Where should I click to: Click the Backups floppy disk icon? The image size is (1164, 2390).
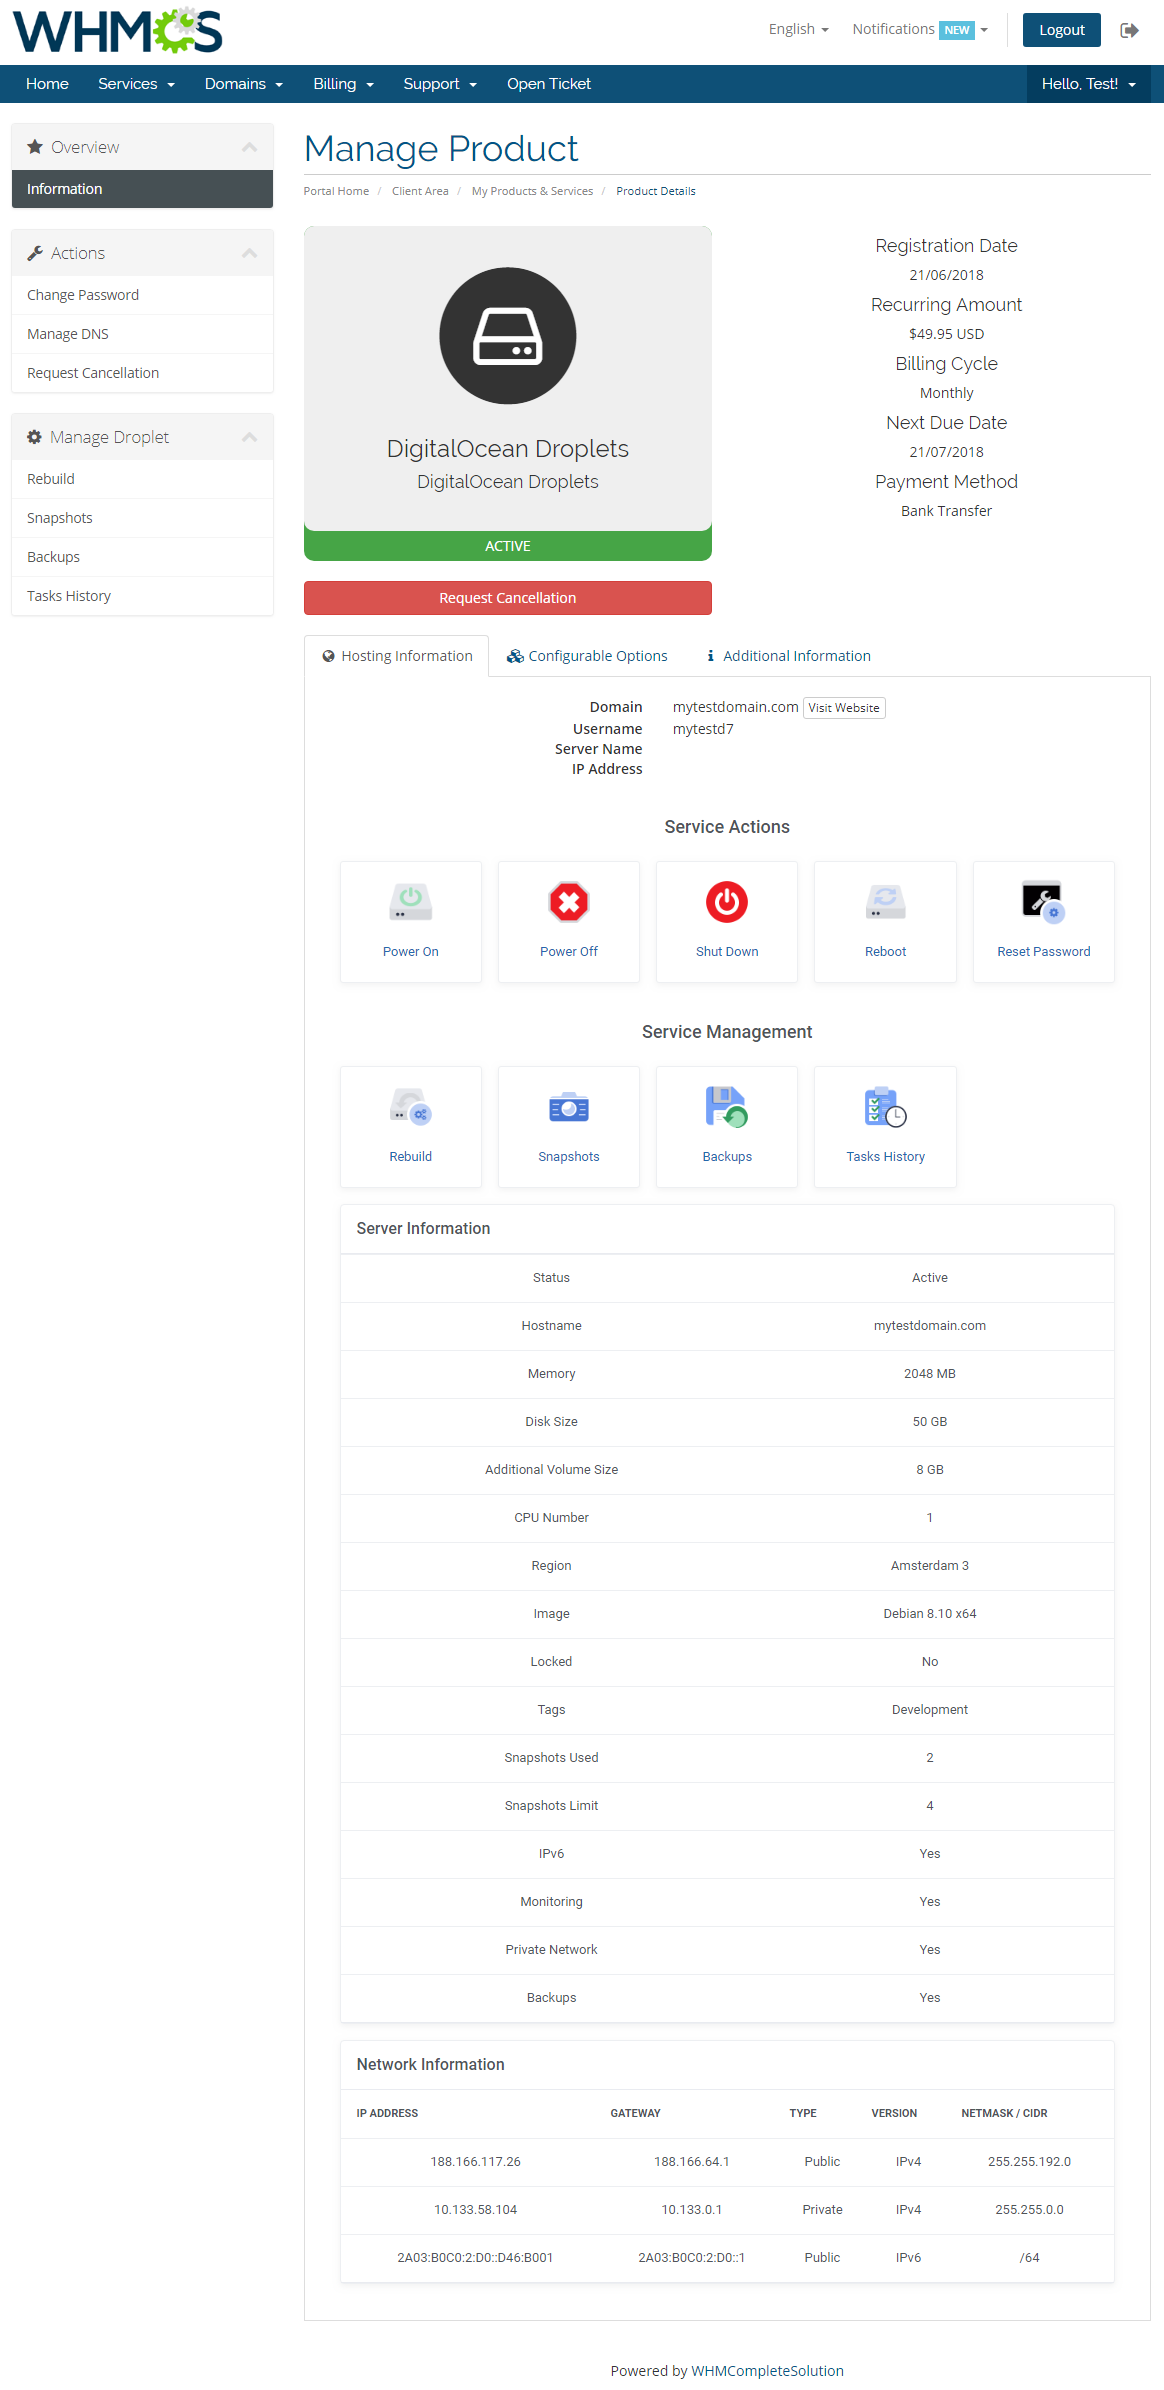(x=727, y=1107)
